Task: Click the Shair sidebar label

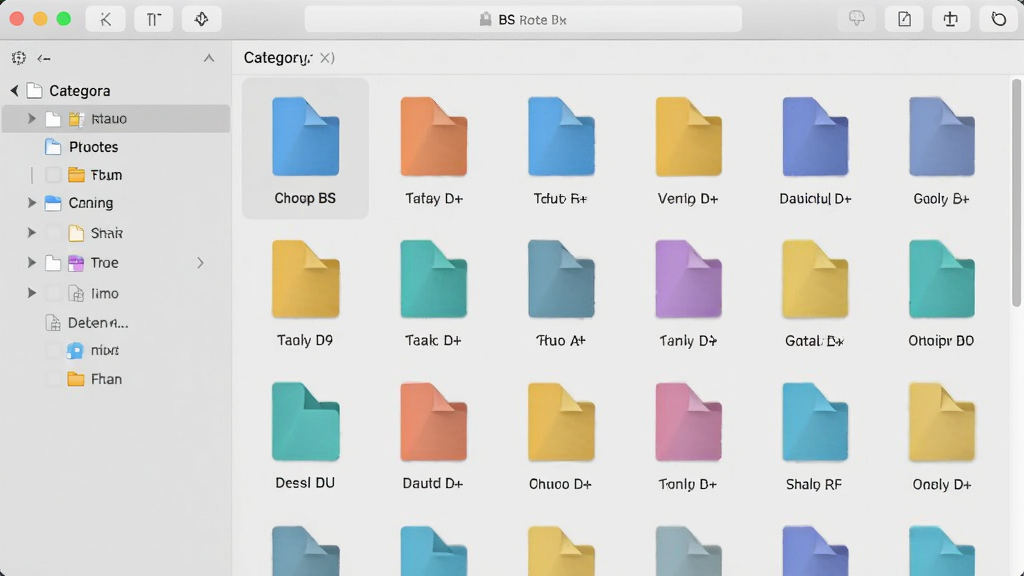Action: (106, 233)
